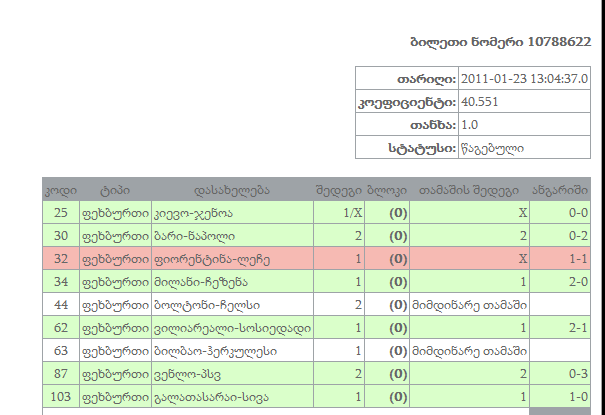Click the date value '2011-01-23 13:04:37.0'
This screenshot has height=415, width=605.
point(524,79)
